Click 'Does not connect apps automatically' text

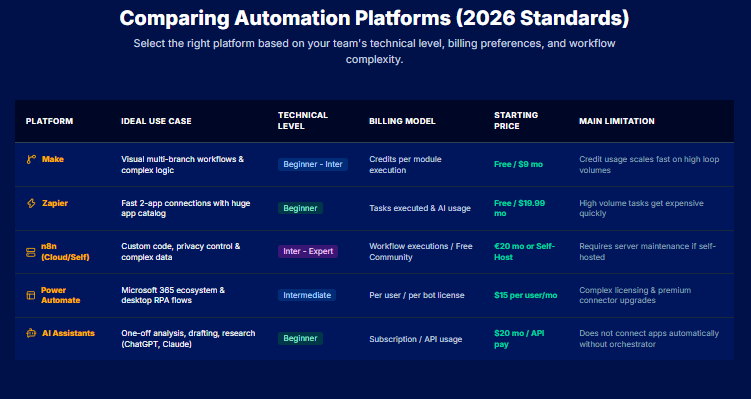[649, 339]
